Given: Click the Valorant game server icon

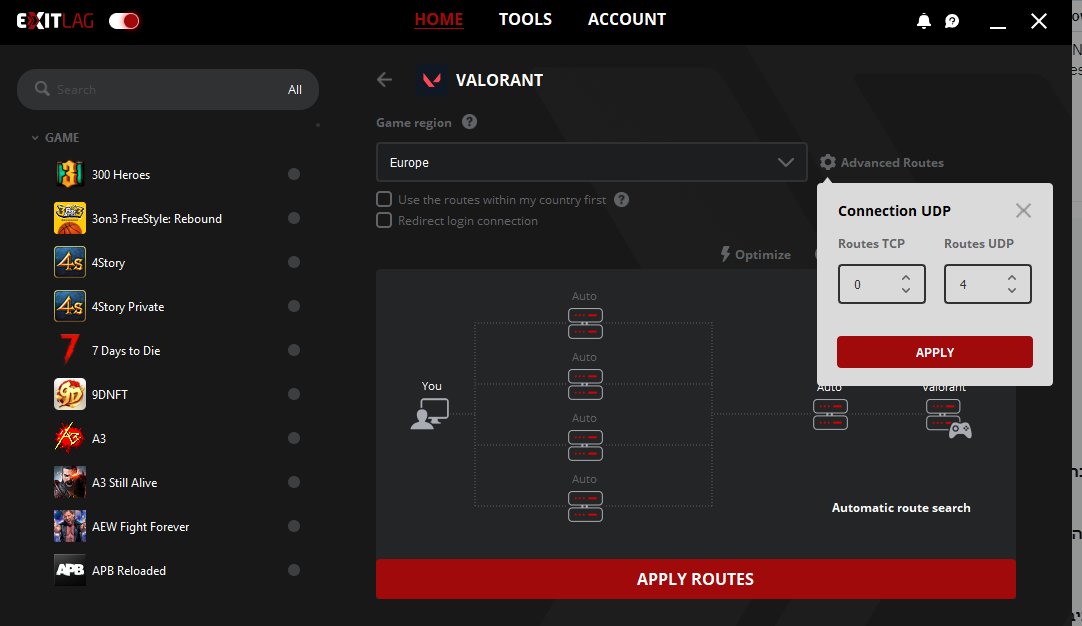Looking at the screenshot, I should tap(948, 418).
